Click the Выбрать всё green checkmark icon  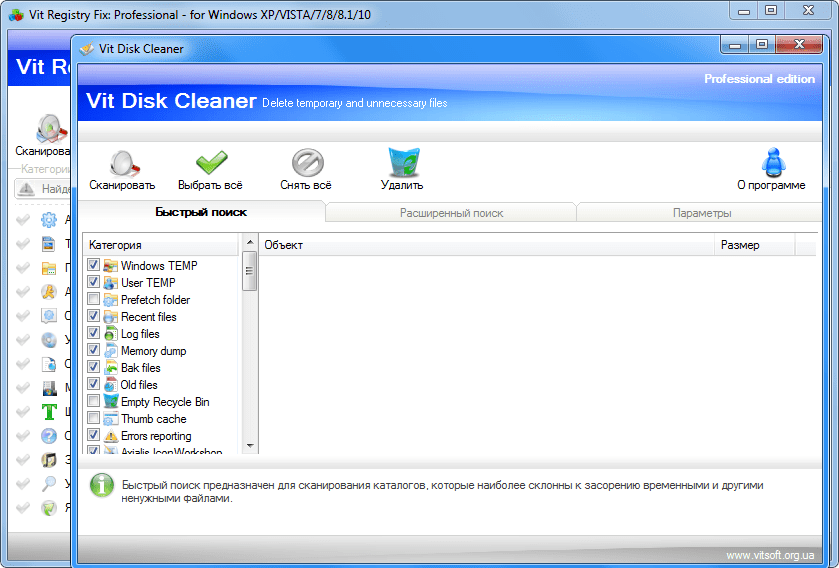click(211, 163)
